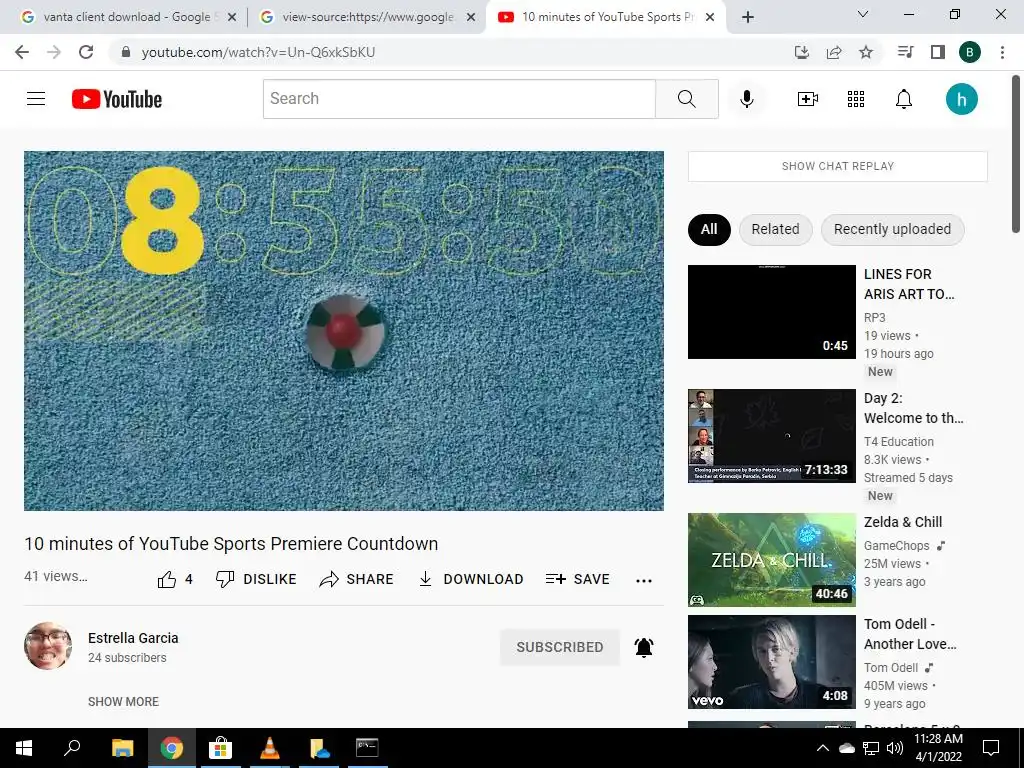Viewport: 1024px width, 768px height.
Task: Start voice search with microphone icon
Action: 746,99
